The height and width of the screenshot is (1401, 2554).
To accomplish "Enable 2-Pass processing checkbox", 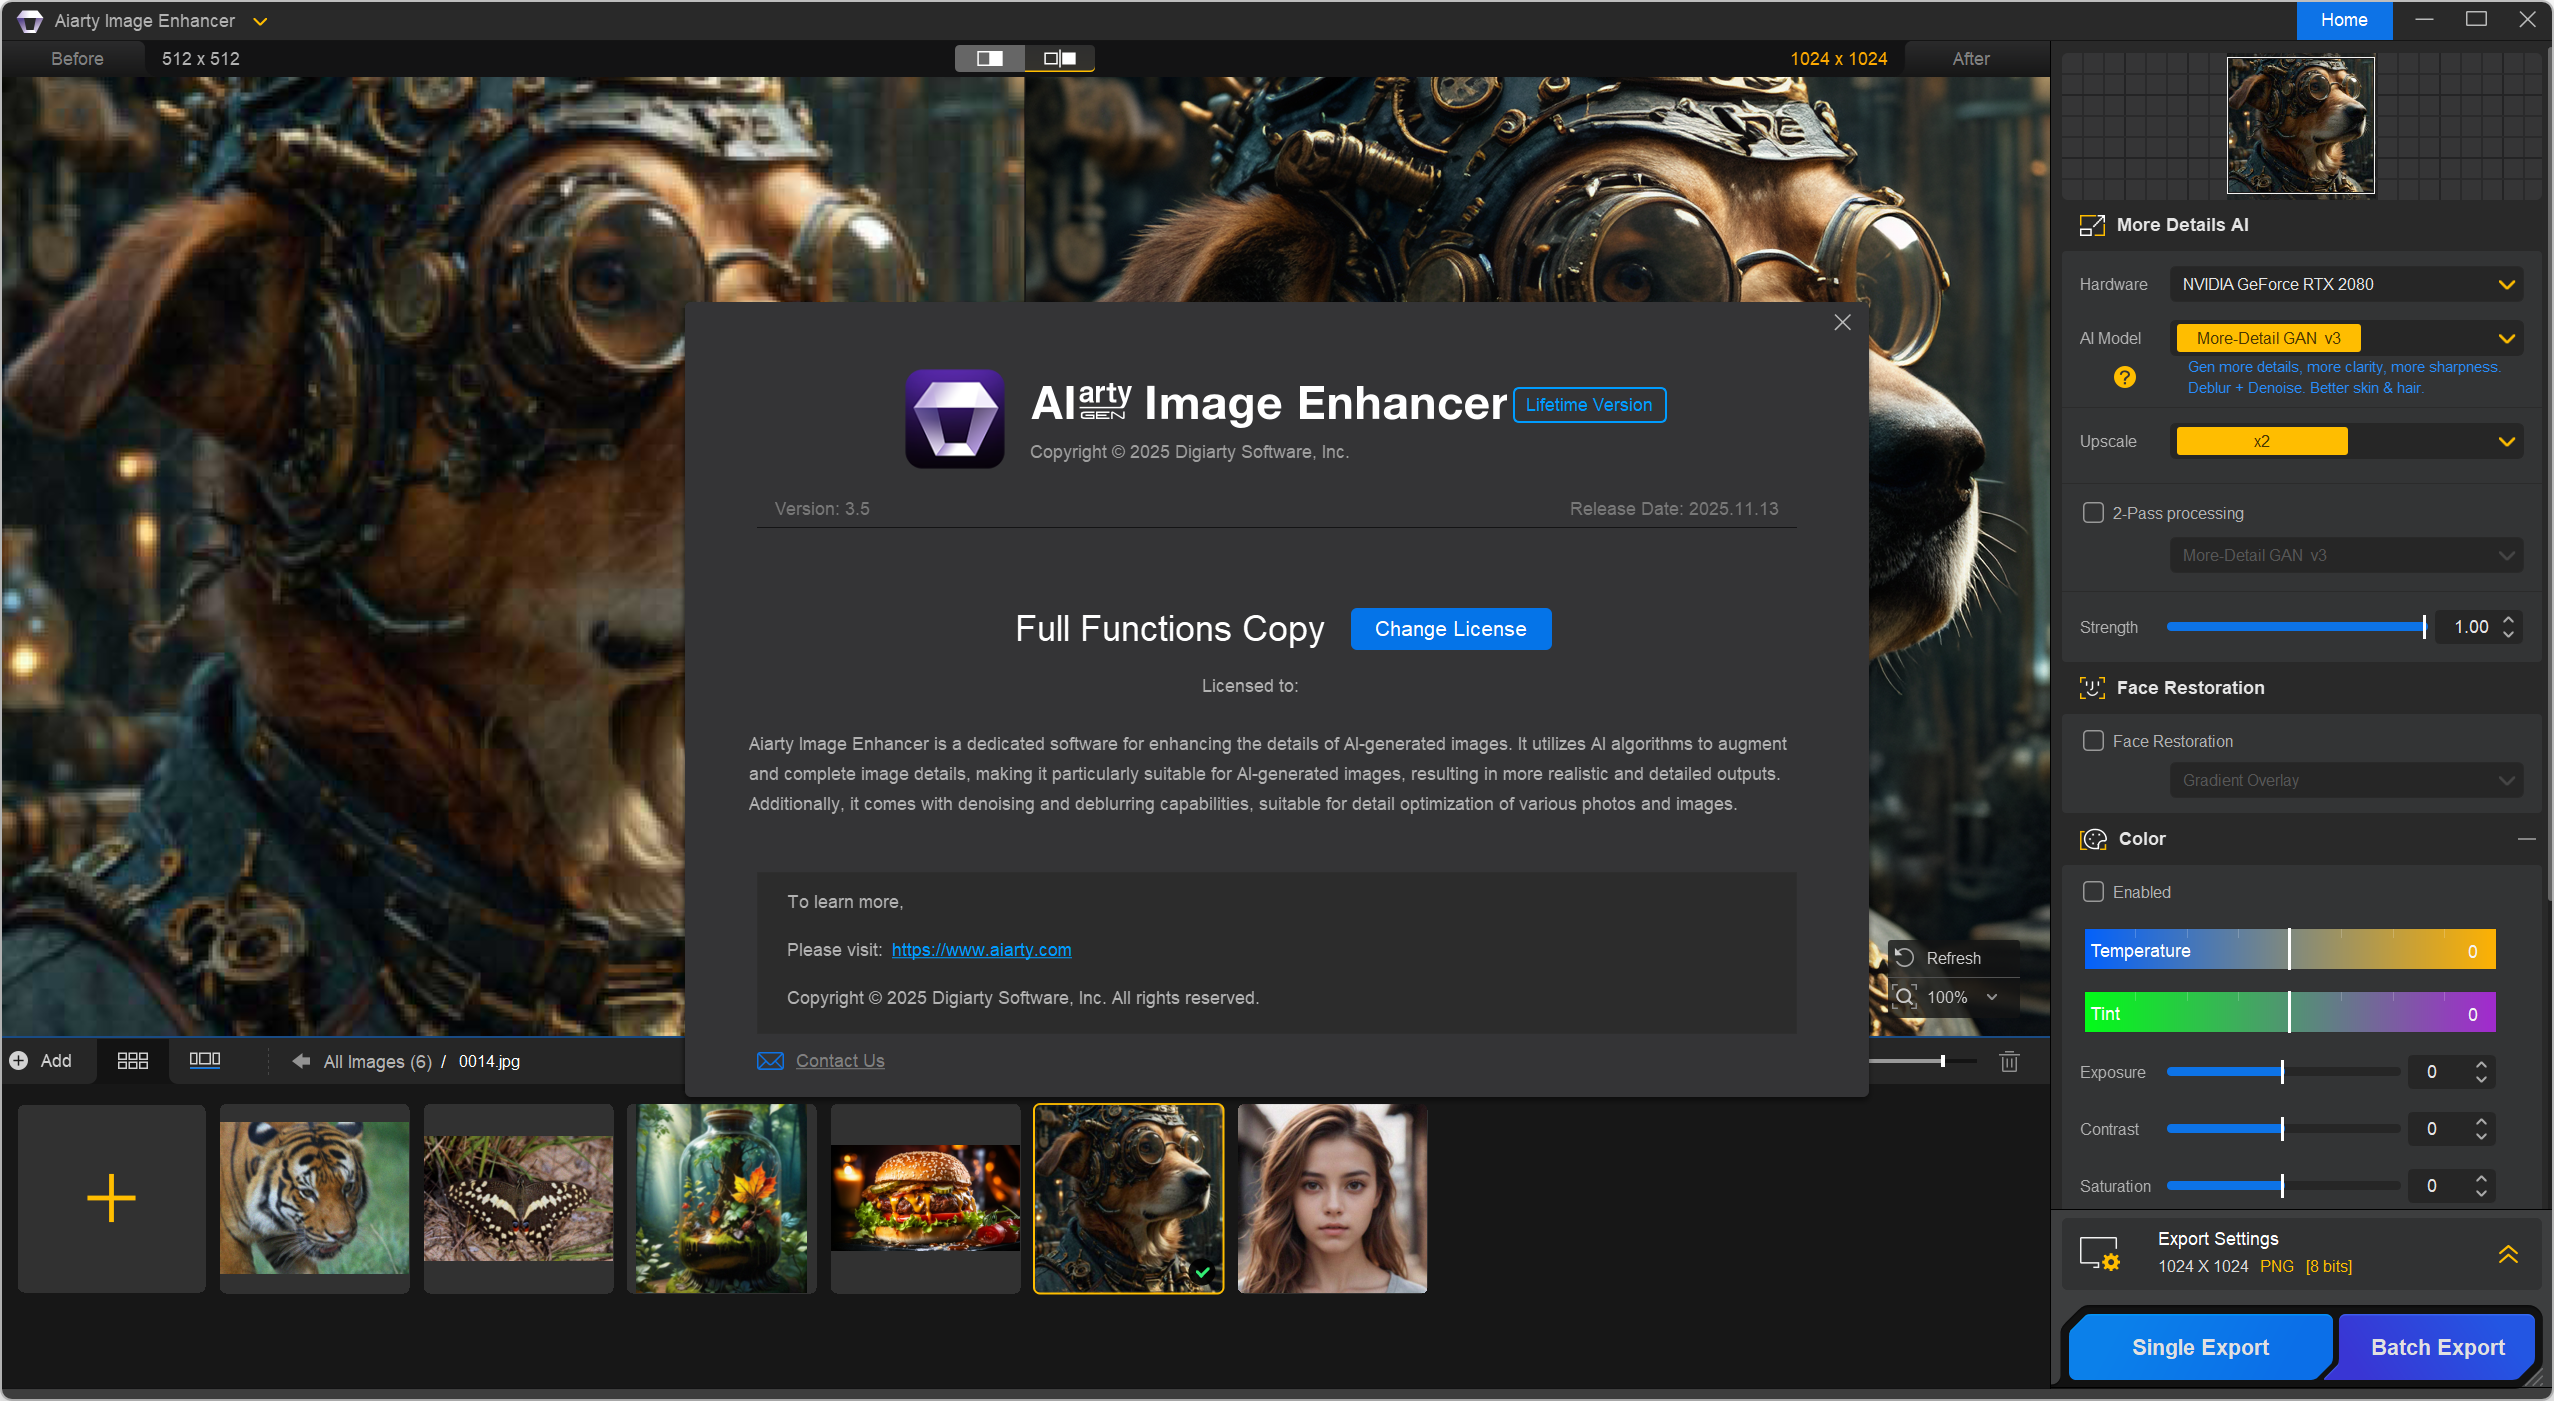I will click(2093, 513).
